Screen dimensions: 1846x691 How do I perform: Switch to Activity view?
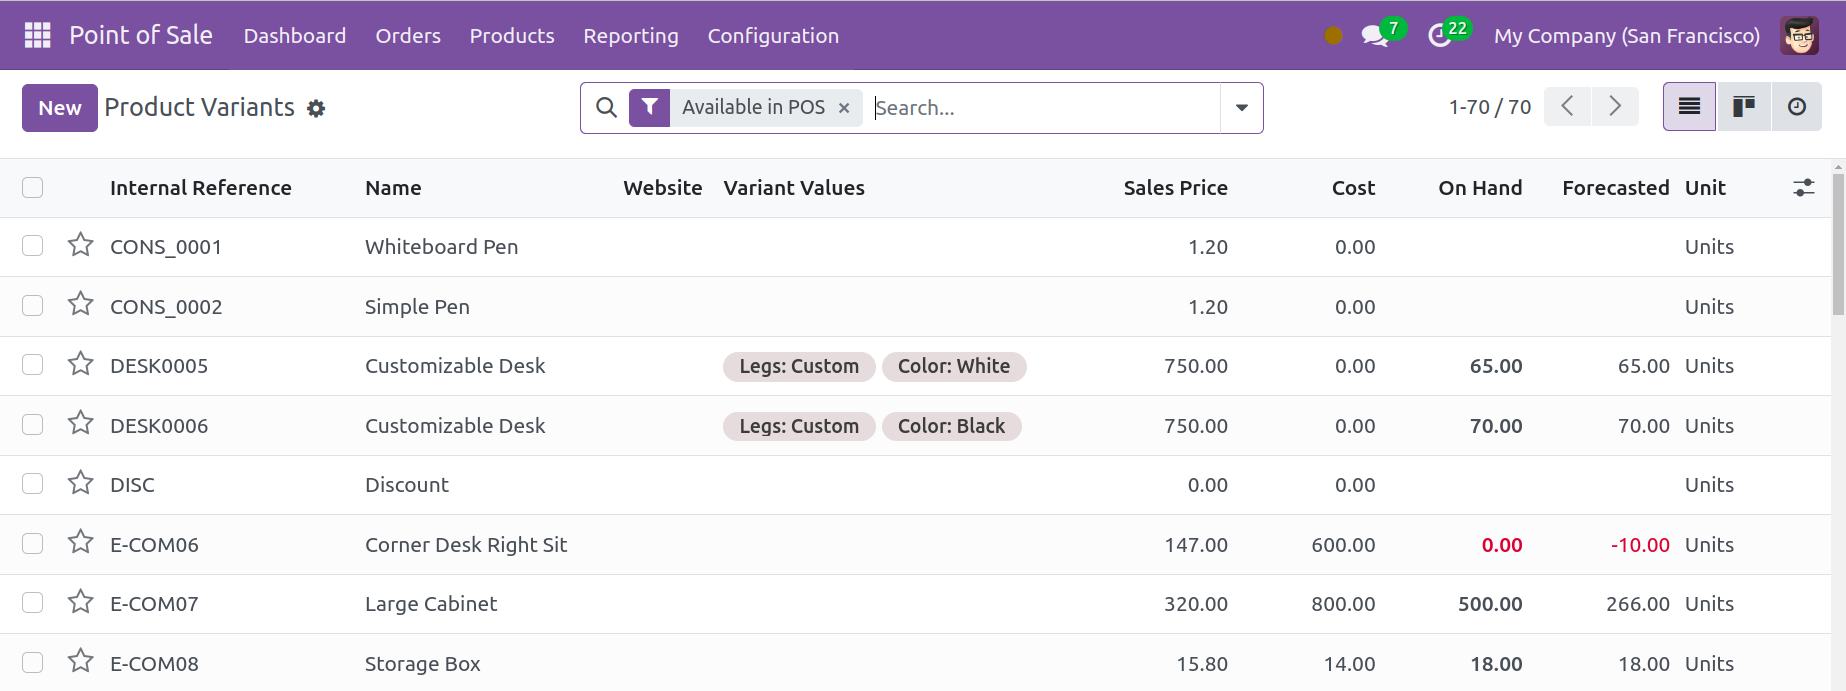tap(1796, 107)
